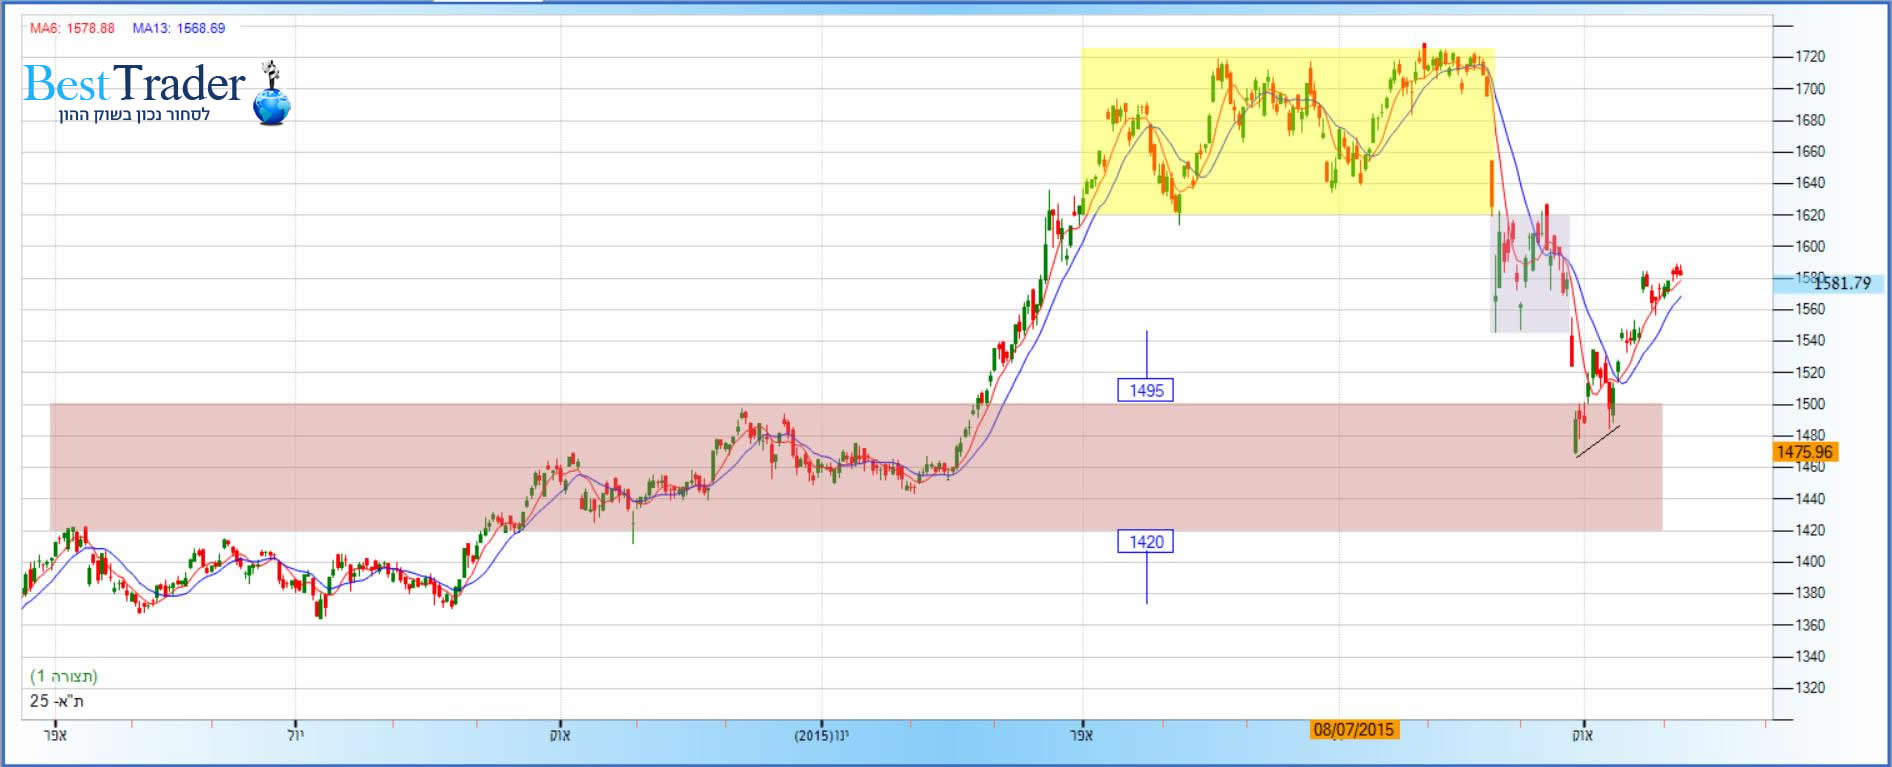This screenshot has height=767, width=1892.
Task: Select the MA6 indicator value label
Action: click(x=72, y=28)
